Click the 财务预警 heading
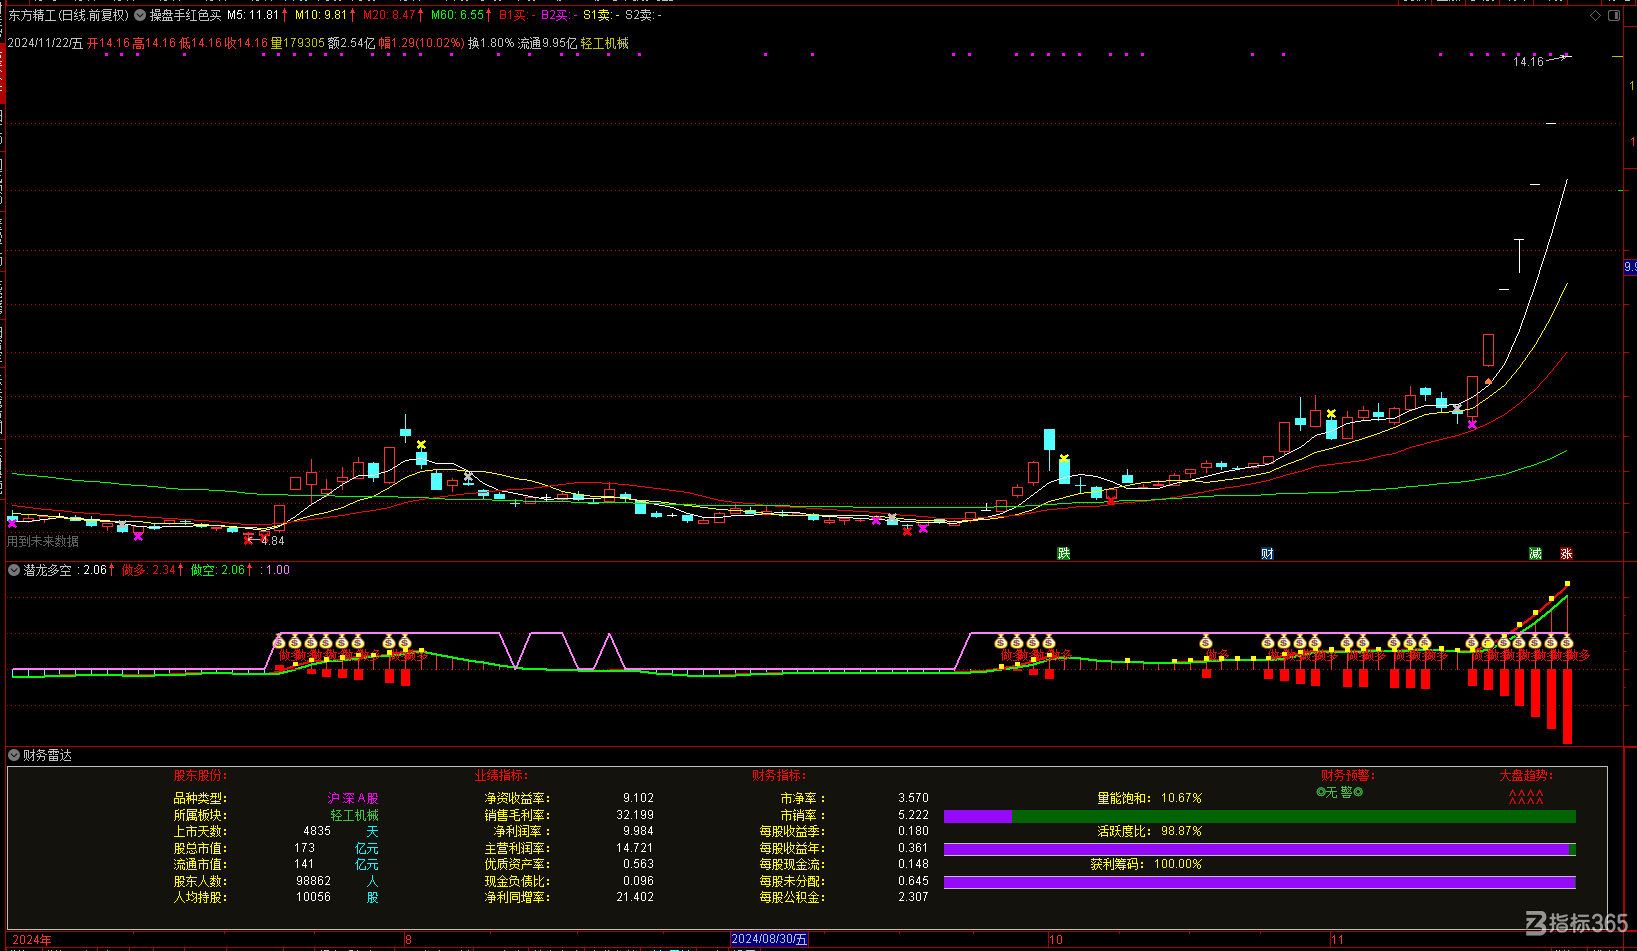Viewport: 1637px width, 951px height. (x=1347, y=776)
